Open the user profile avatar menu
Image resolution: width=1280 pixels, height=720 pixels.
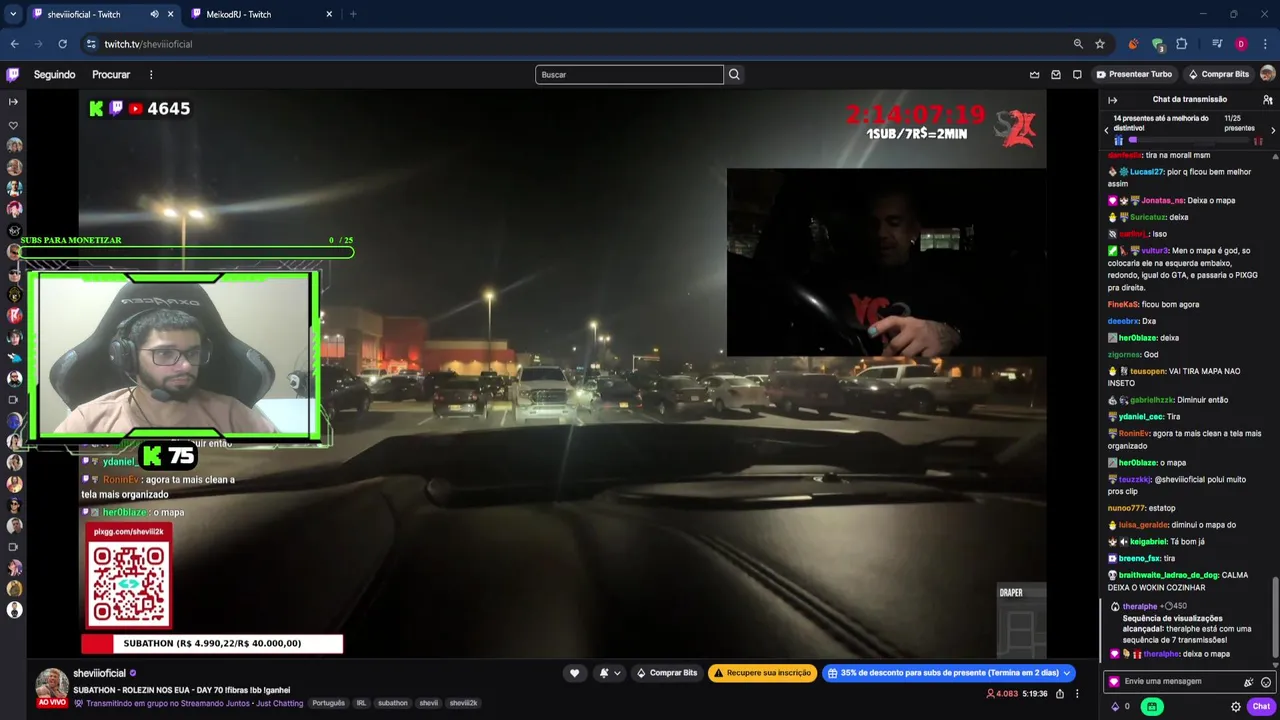pyautogui.click(x=1267, y=74)
